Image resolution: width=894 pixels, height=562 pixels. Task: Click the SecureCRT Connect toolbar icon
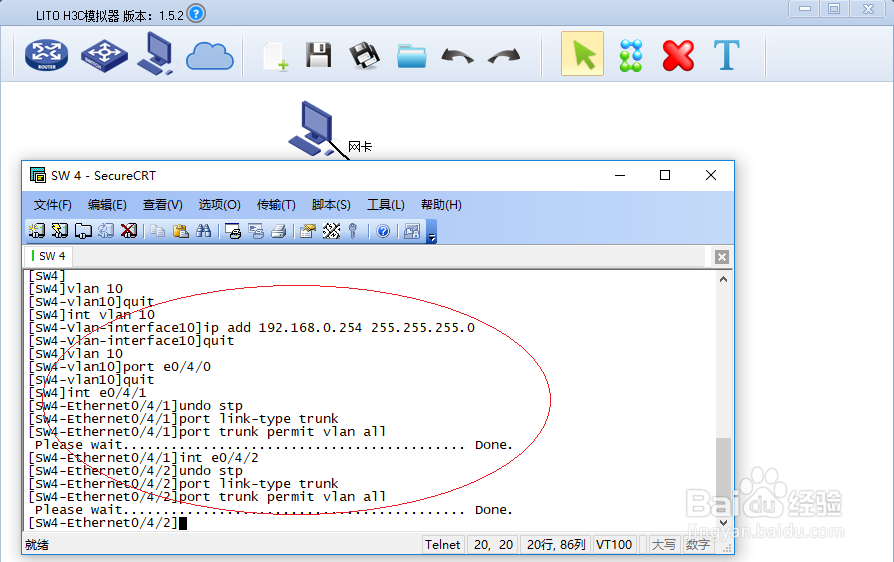point(37,231)
